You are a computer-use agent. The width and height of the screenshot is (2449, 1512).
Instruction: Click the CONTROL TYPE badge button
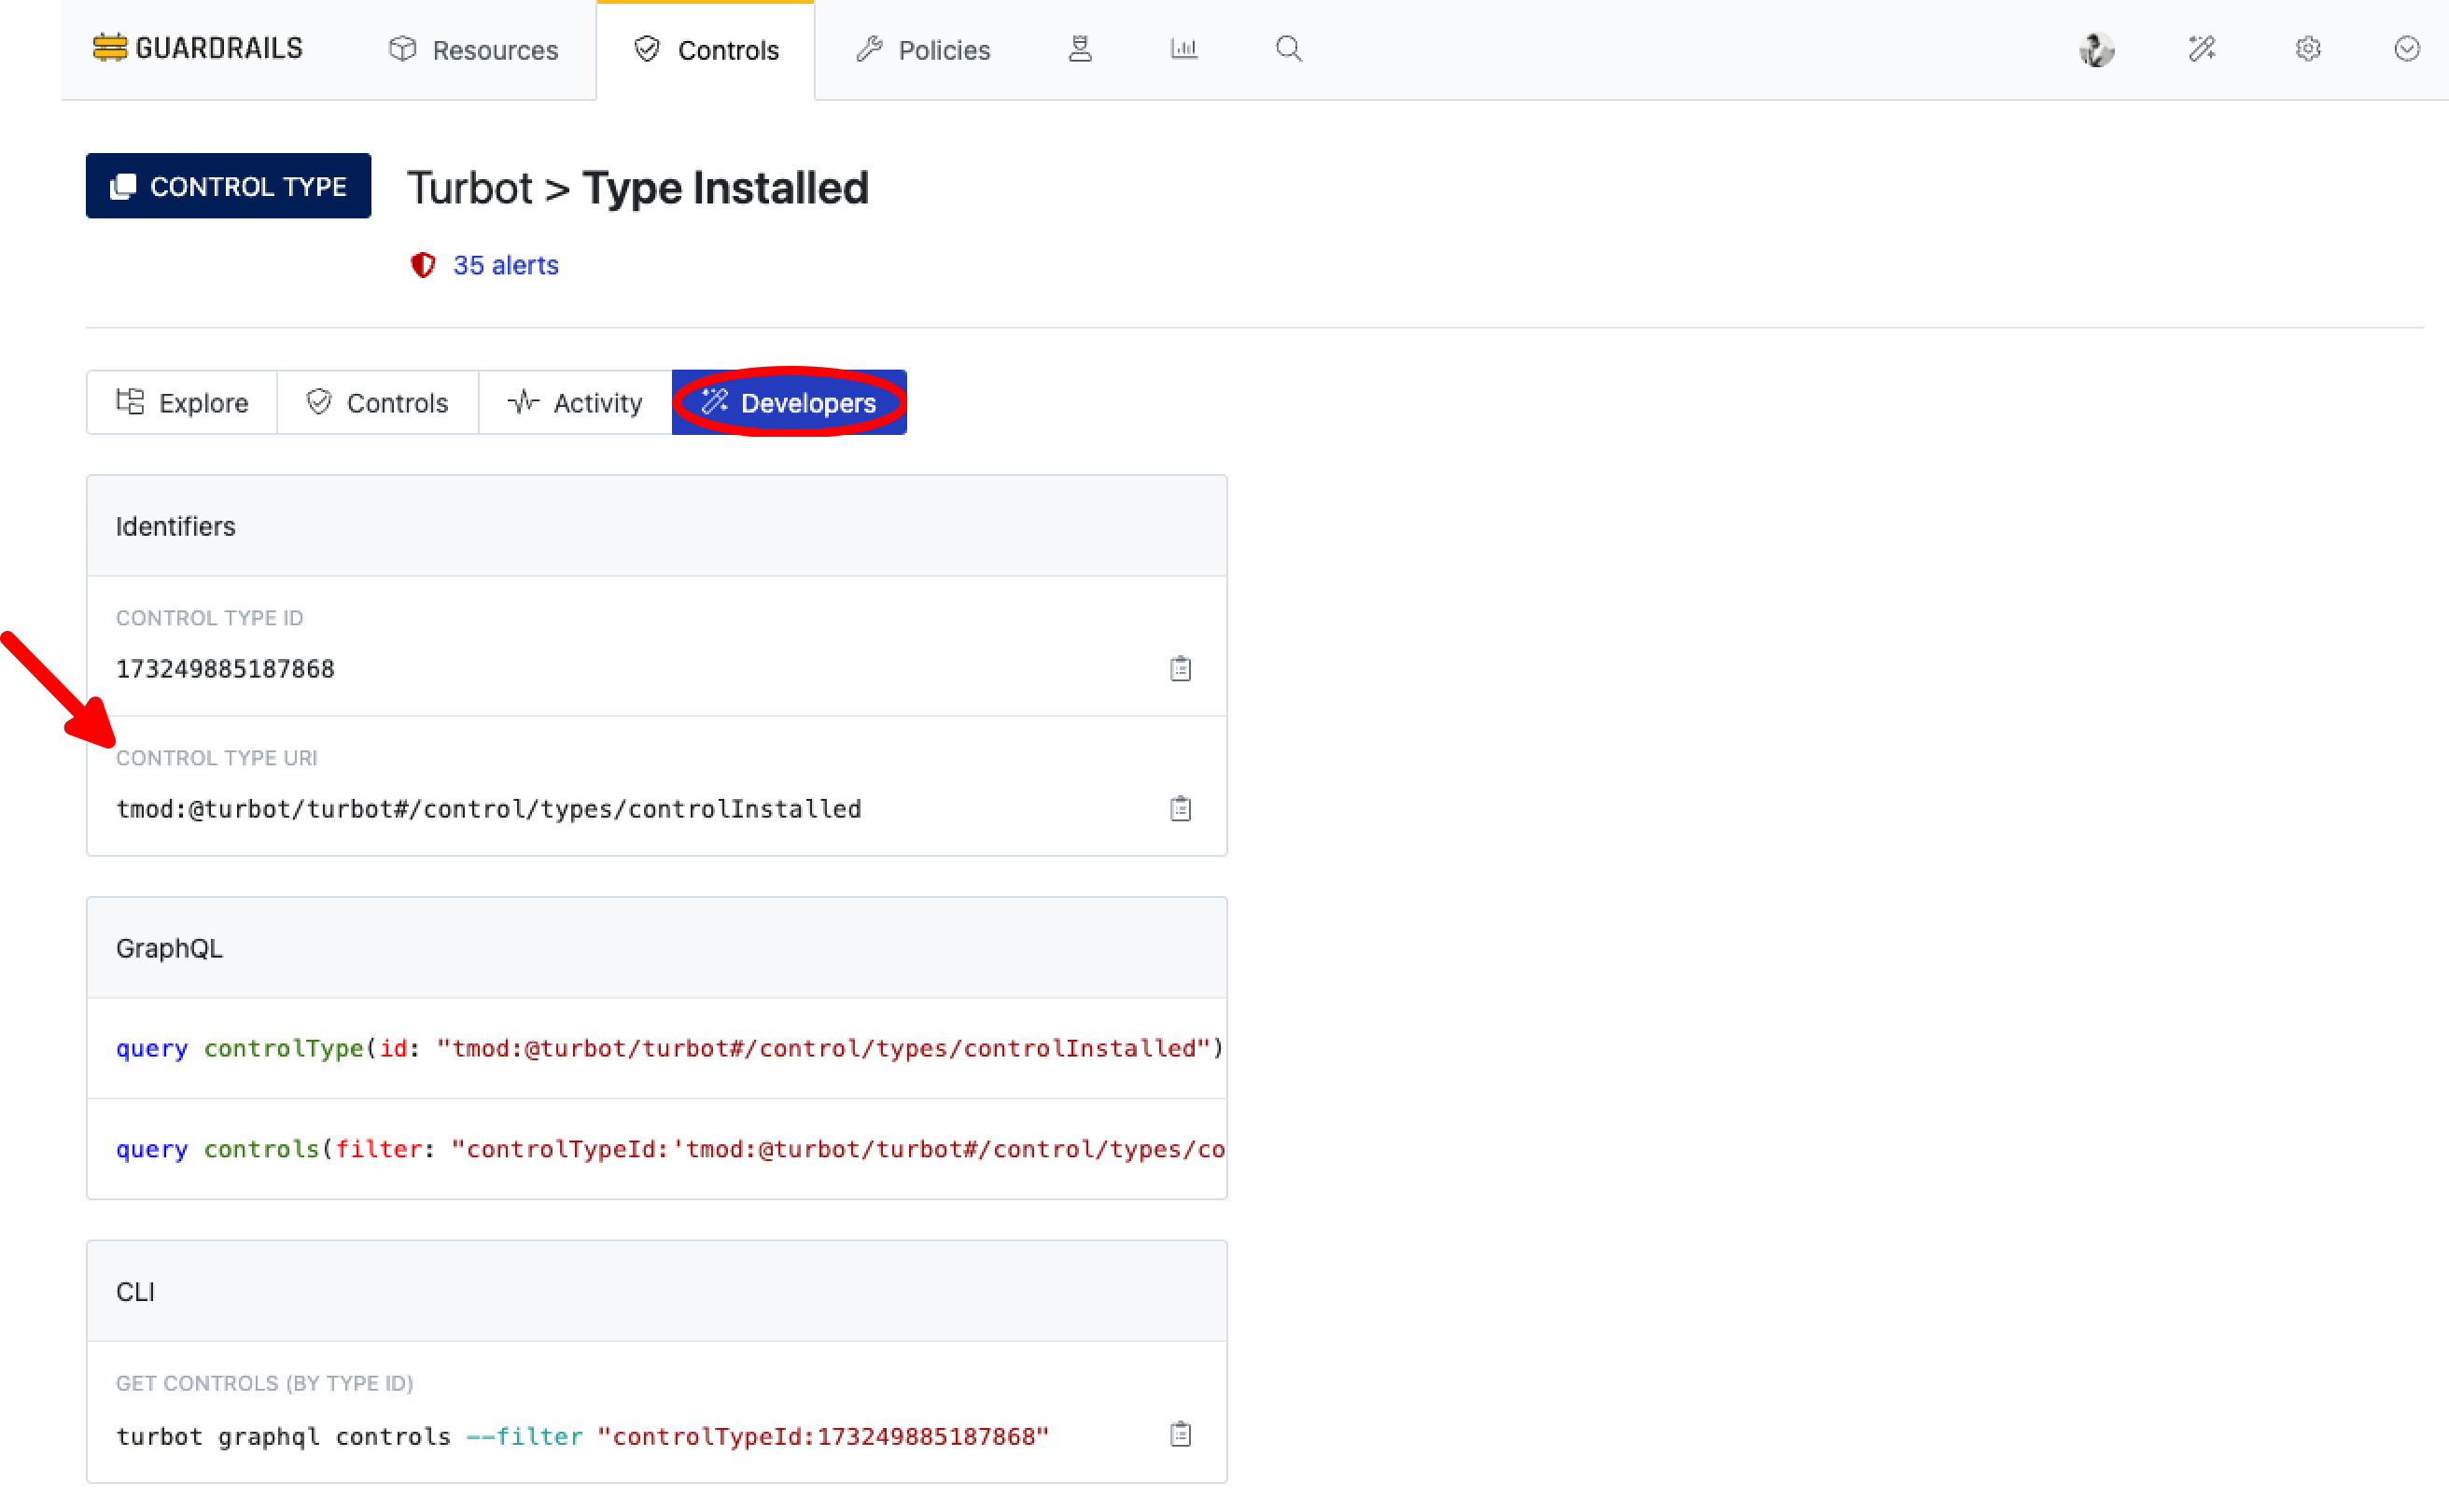[x=228, y=186]
